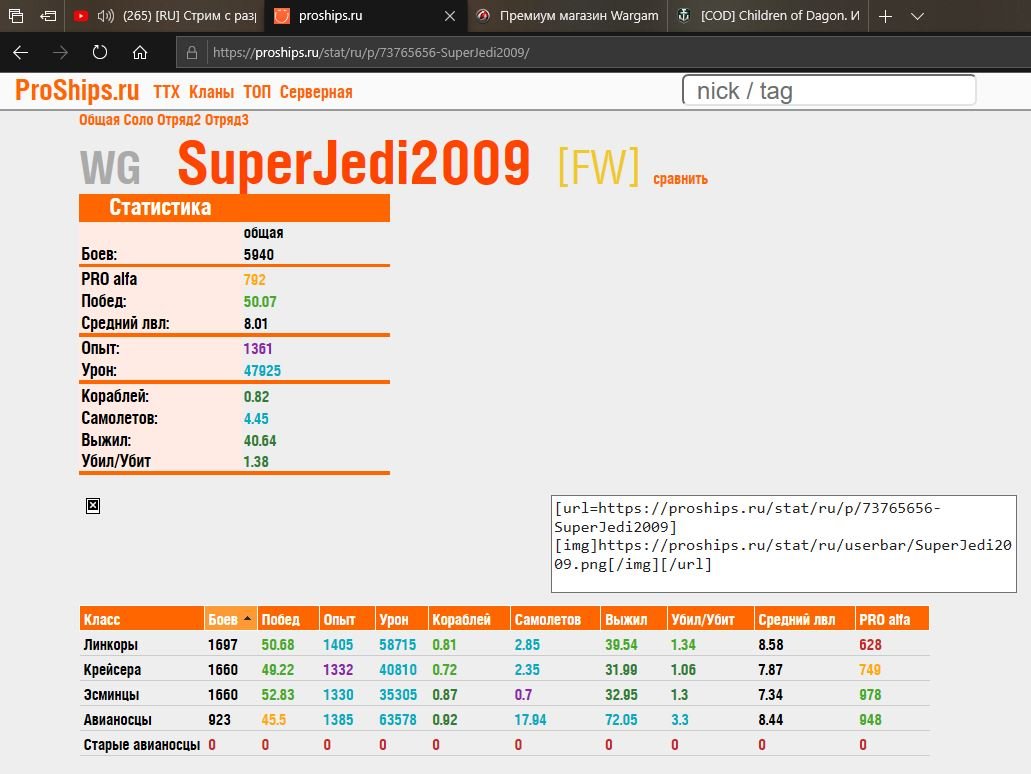Image resolution: width=1031 pixels, height=774 pixels.
Task: Click the browser back arrow
Action: click(20, 53)
